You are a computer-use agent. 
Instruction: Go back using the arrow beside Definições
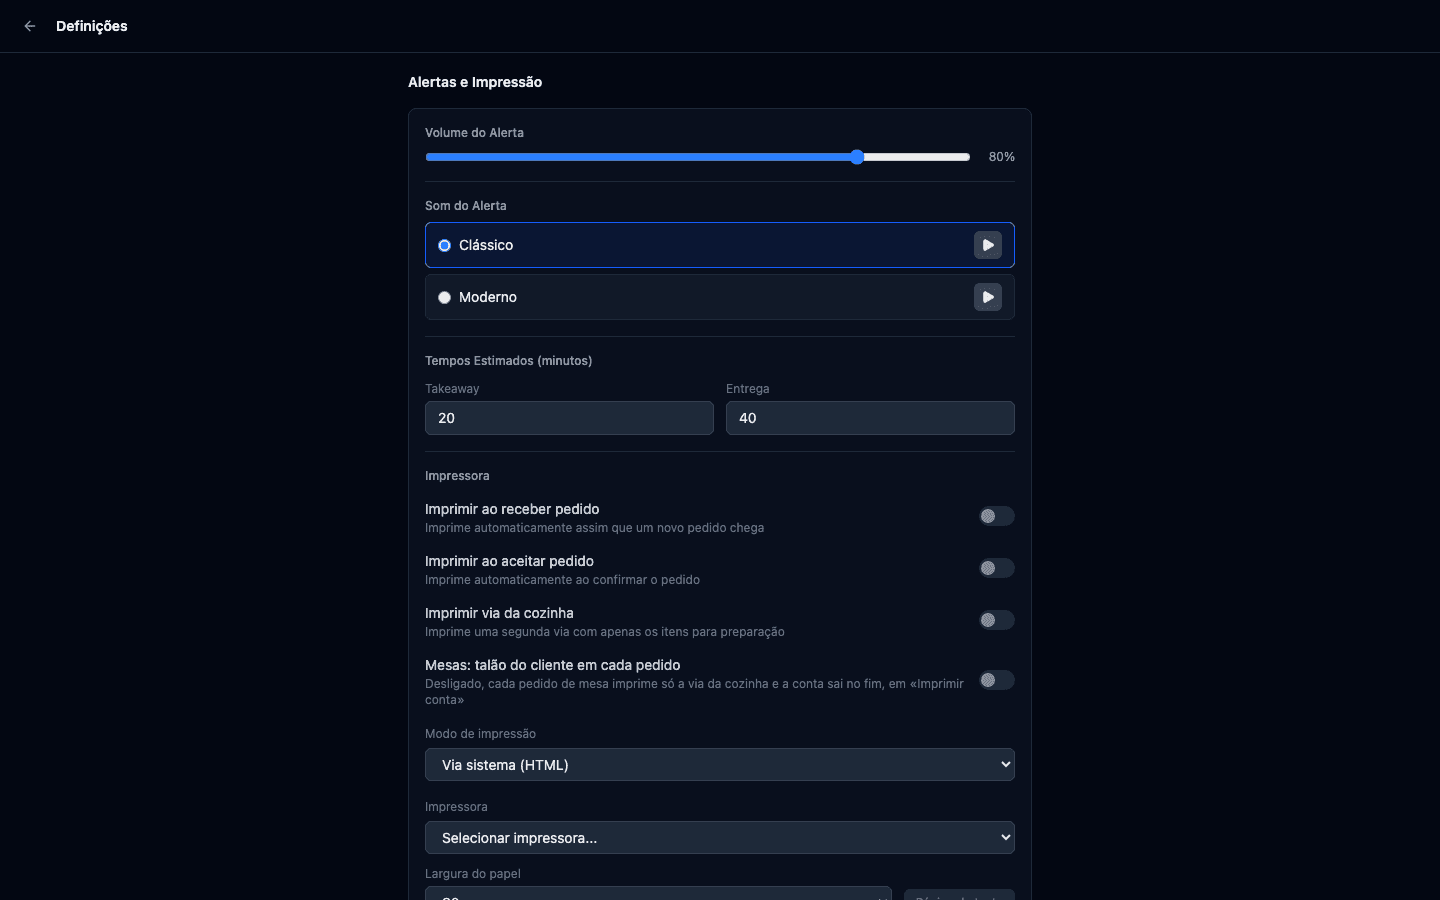tap(30, 26)
